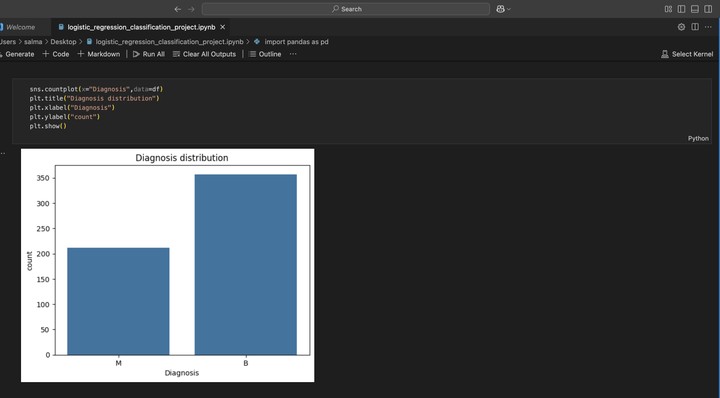This screenshot has width=720, height=398.
Task: Click the plt.show() code line
Action: (x=48, y=126)
